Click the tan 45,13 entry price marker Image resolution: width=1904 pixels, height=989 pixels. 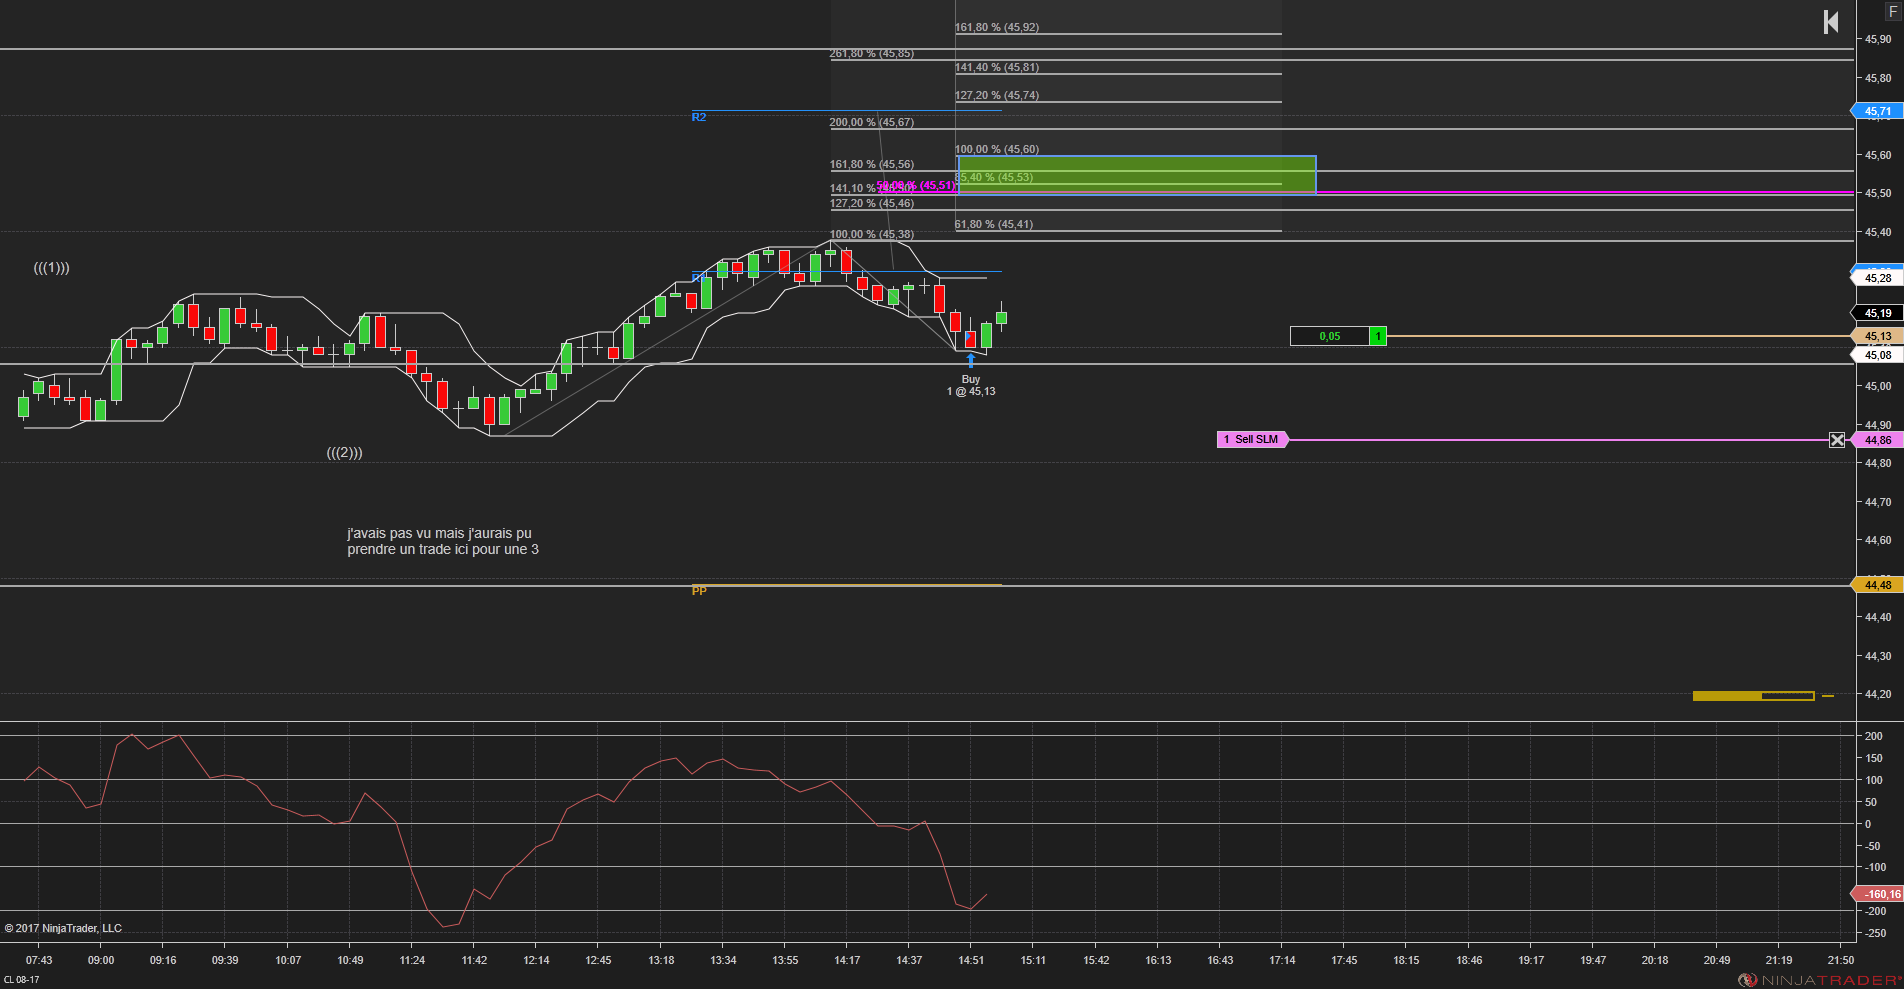pyautogui.click(x=1877, y=336)
